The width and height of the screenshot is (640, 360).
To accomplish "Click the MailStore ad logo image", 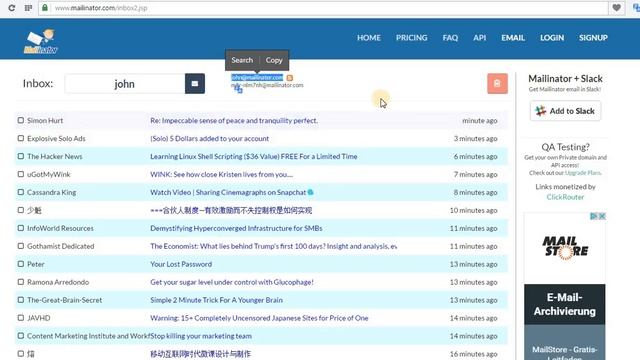I will click(565, 247).
